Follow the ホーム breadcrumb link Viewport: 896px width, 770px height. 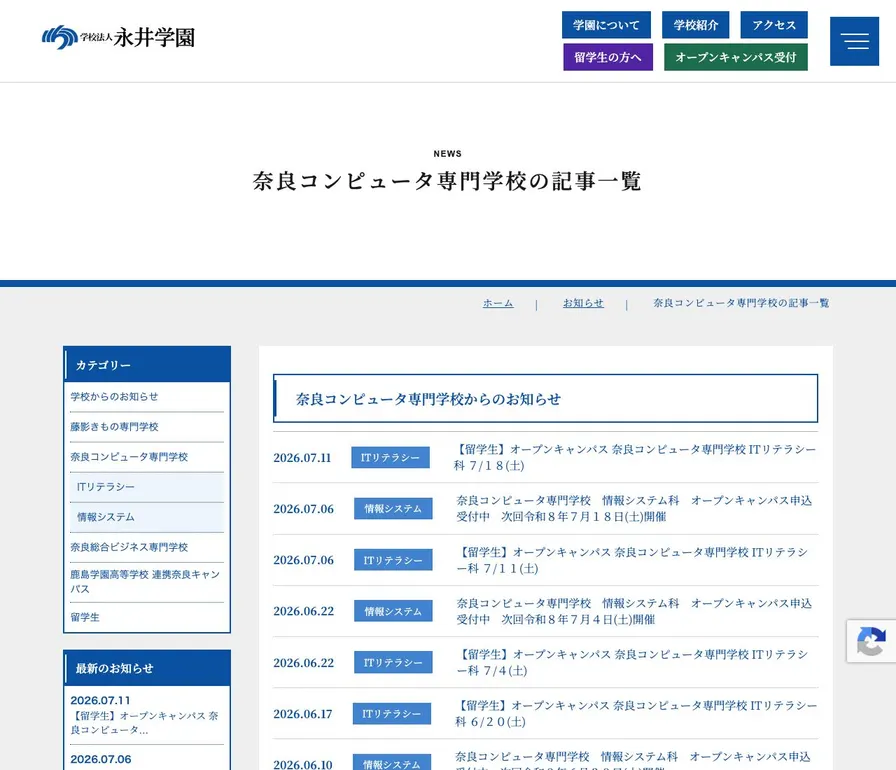tap(498, 303)
